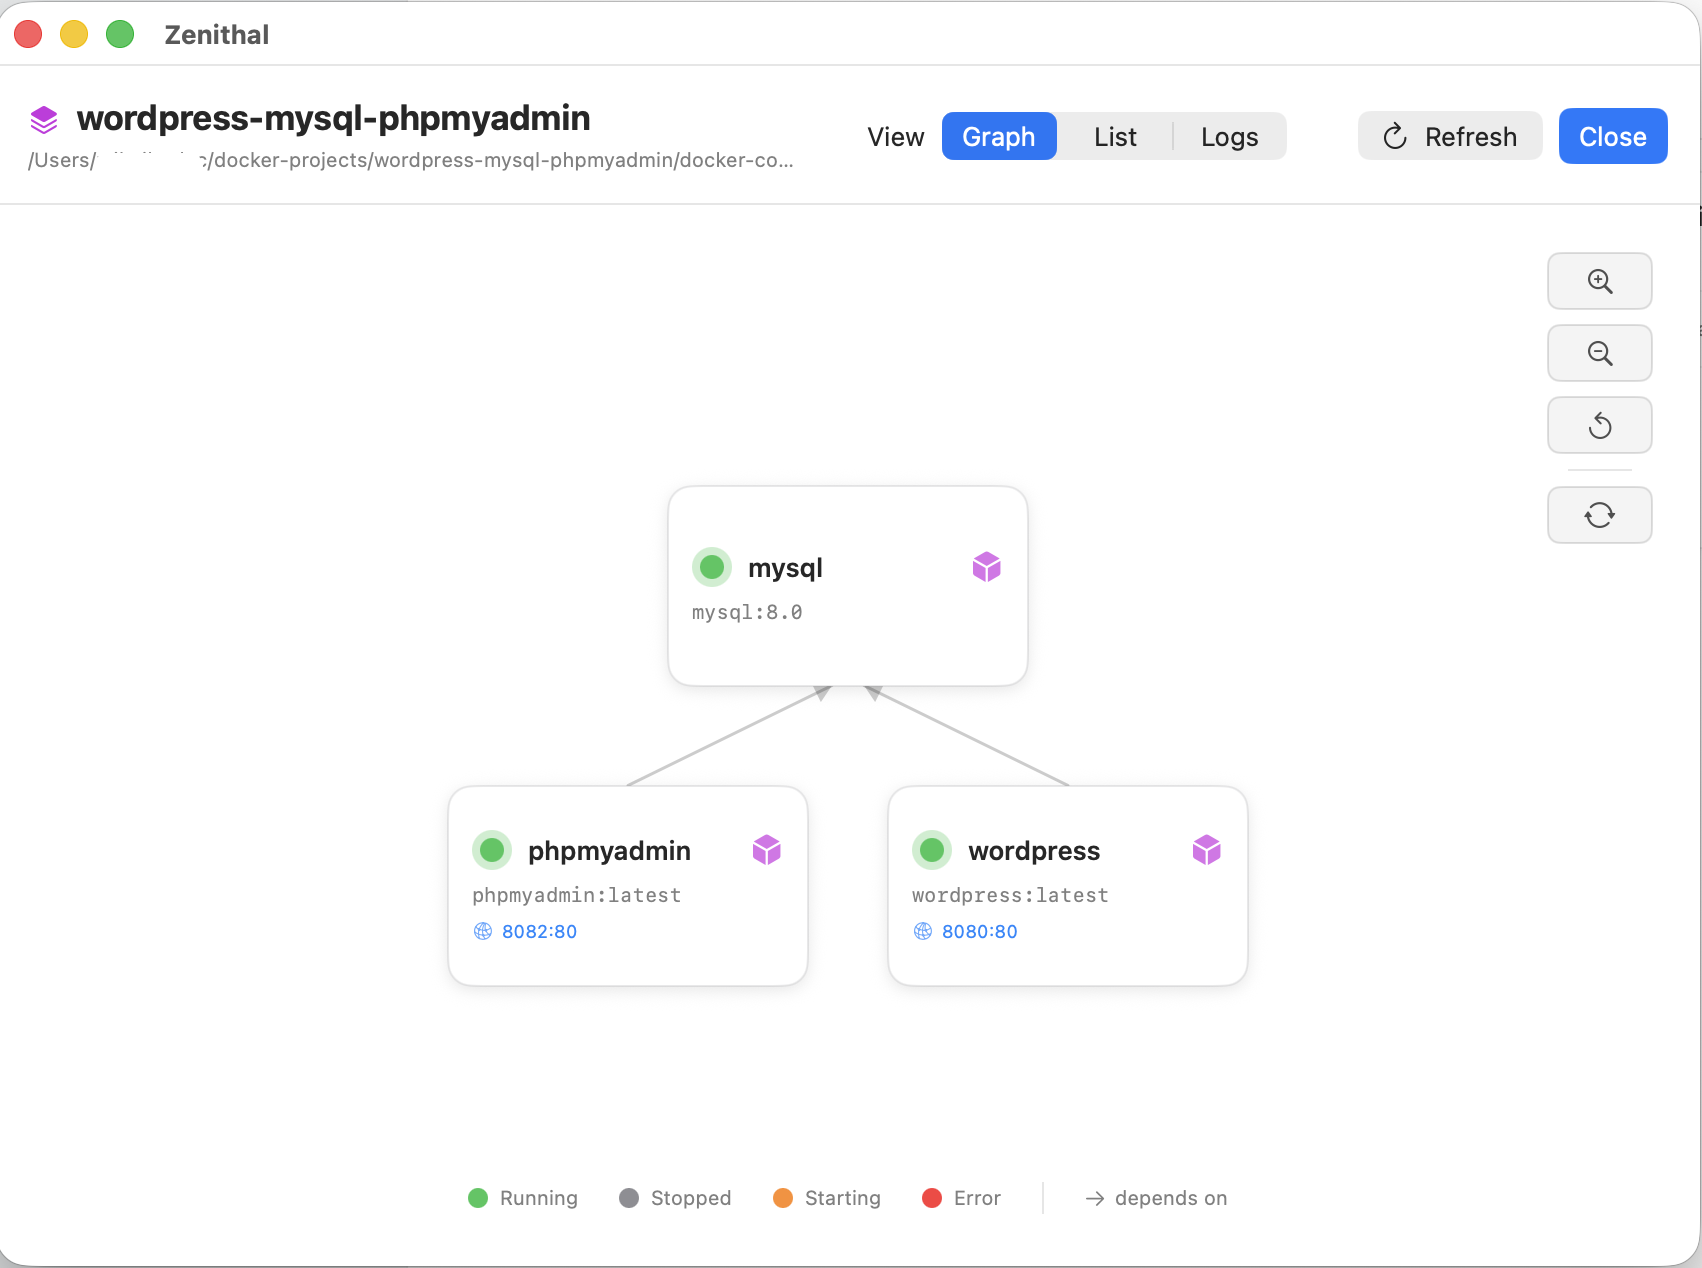
Task: Reset the graph zoom level
Action: (x=1599, y=425)
